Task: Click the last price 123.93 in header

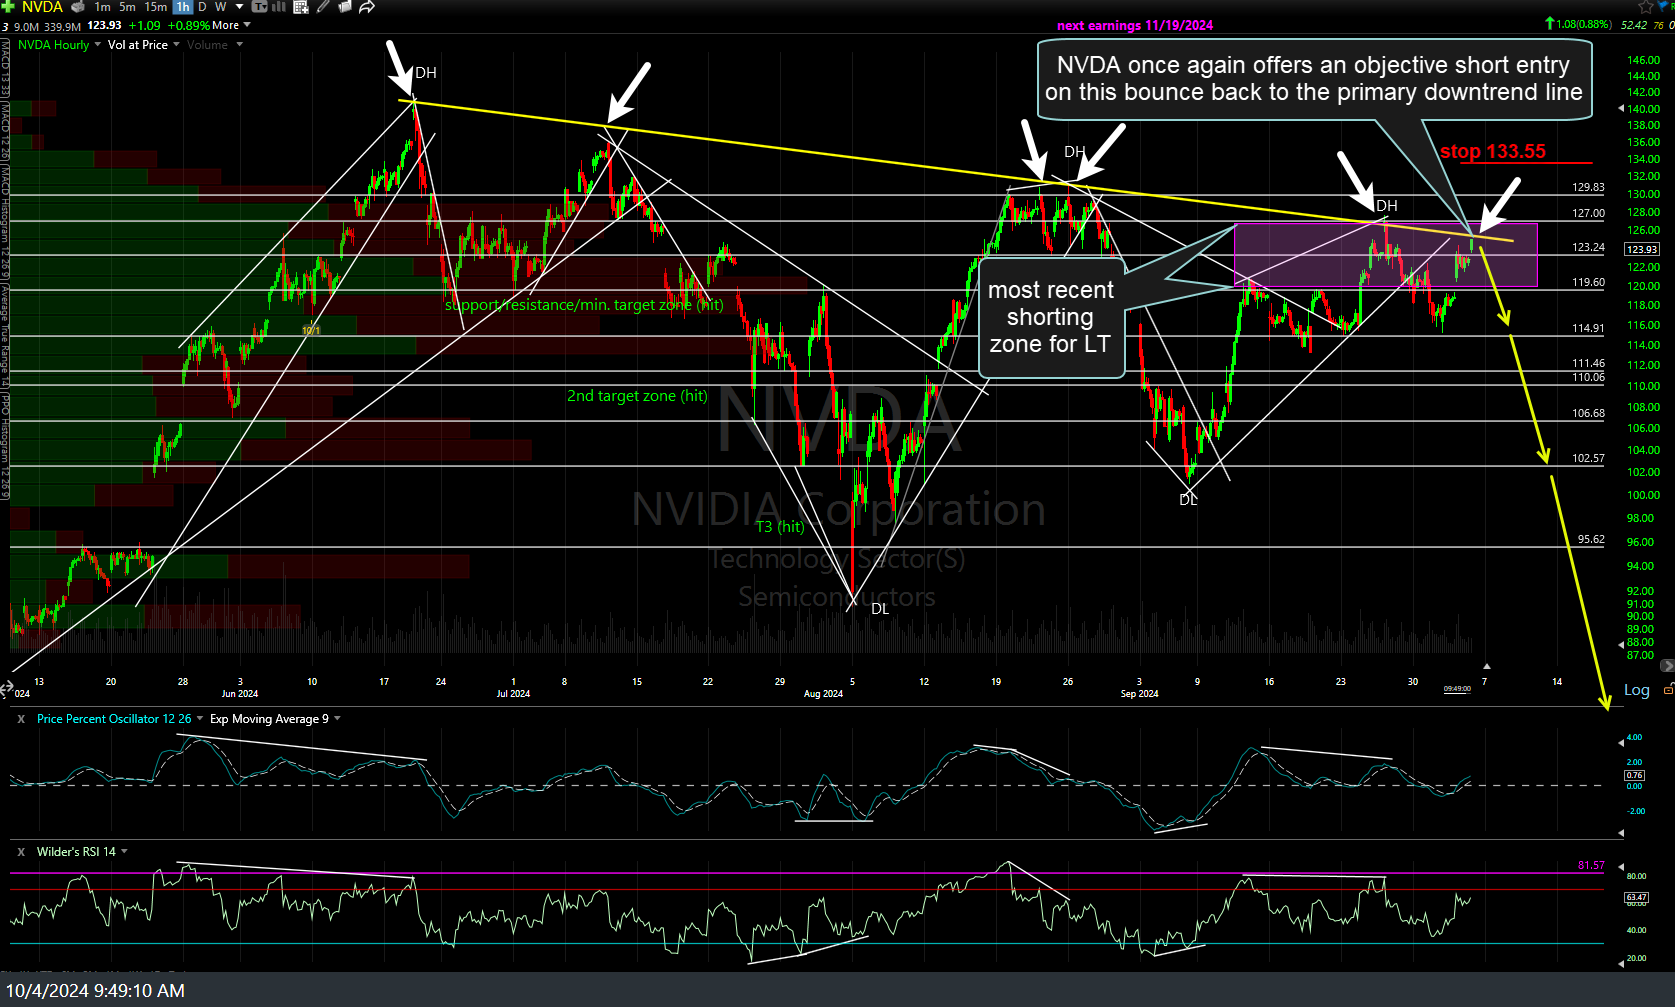Action: pyautogui.click(x=105, y=26)
